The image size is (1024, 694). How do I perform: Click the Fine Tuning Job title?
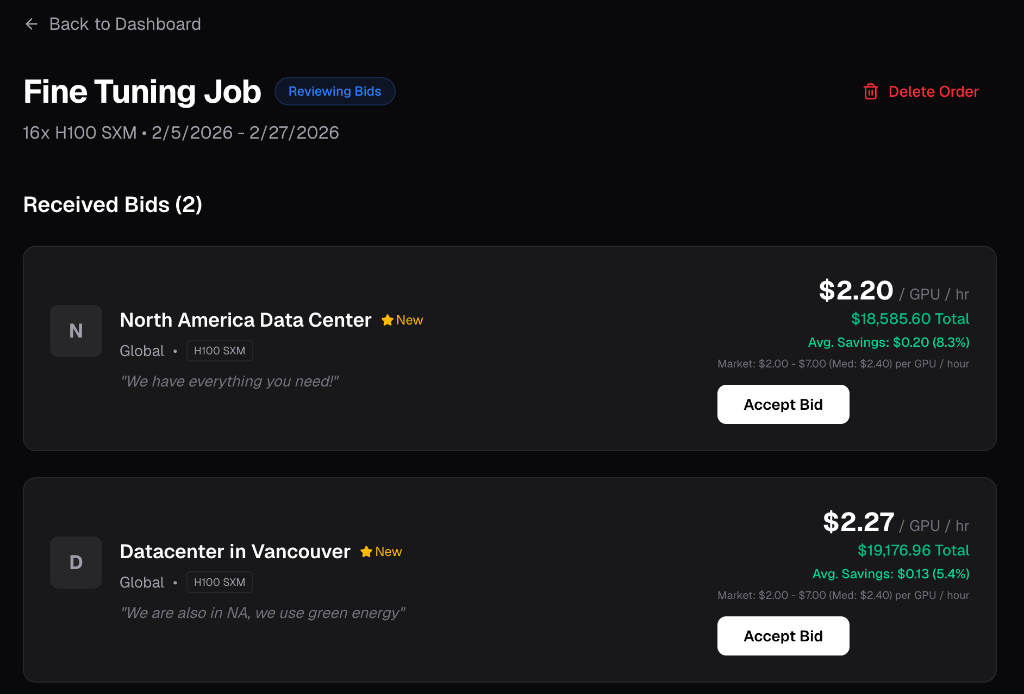click(x=141, y=91)
